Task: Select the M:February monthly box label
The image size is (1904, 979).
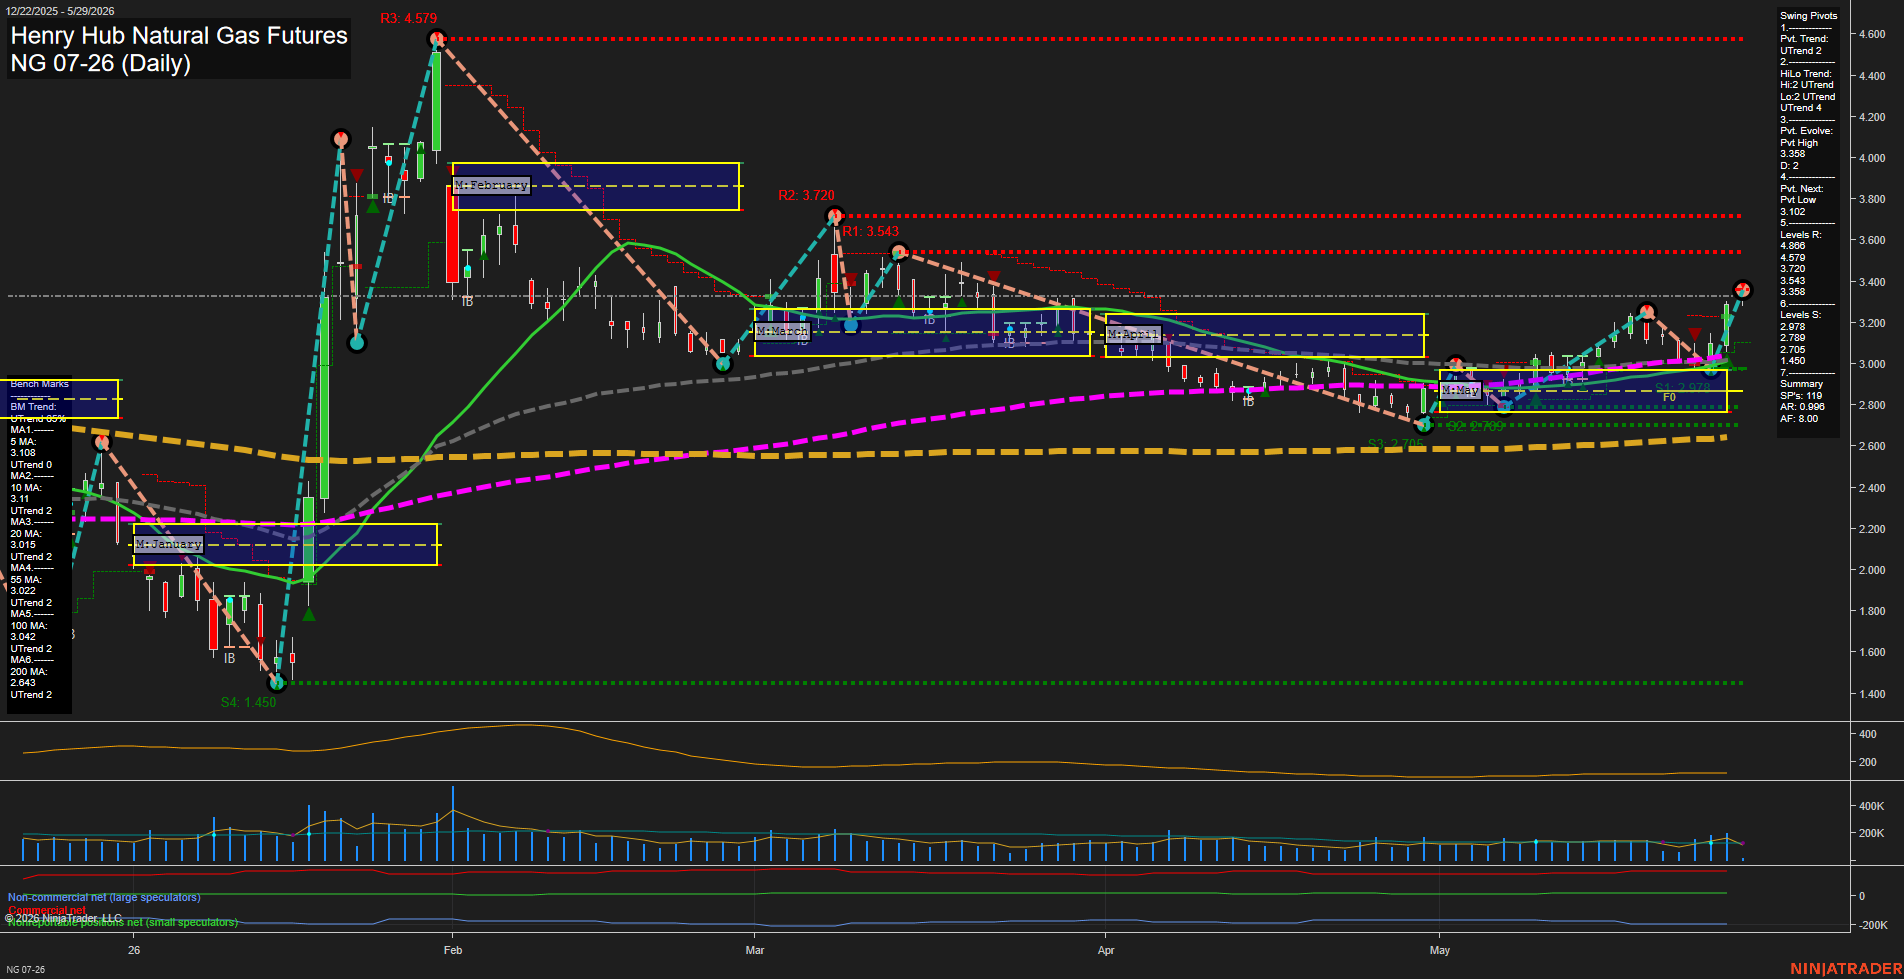Action: click(491, 185)
